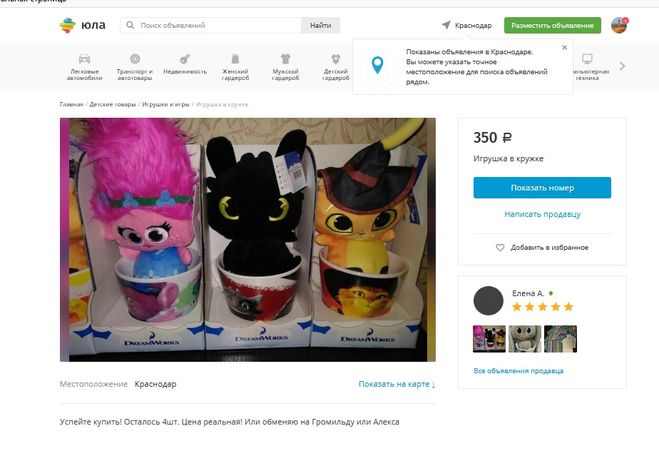
Task: Open the Мужской гардероб shirt icon
Action: coord(285,59)
